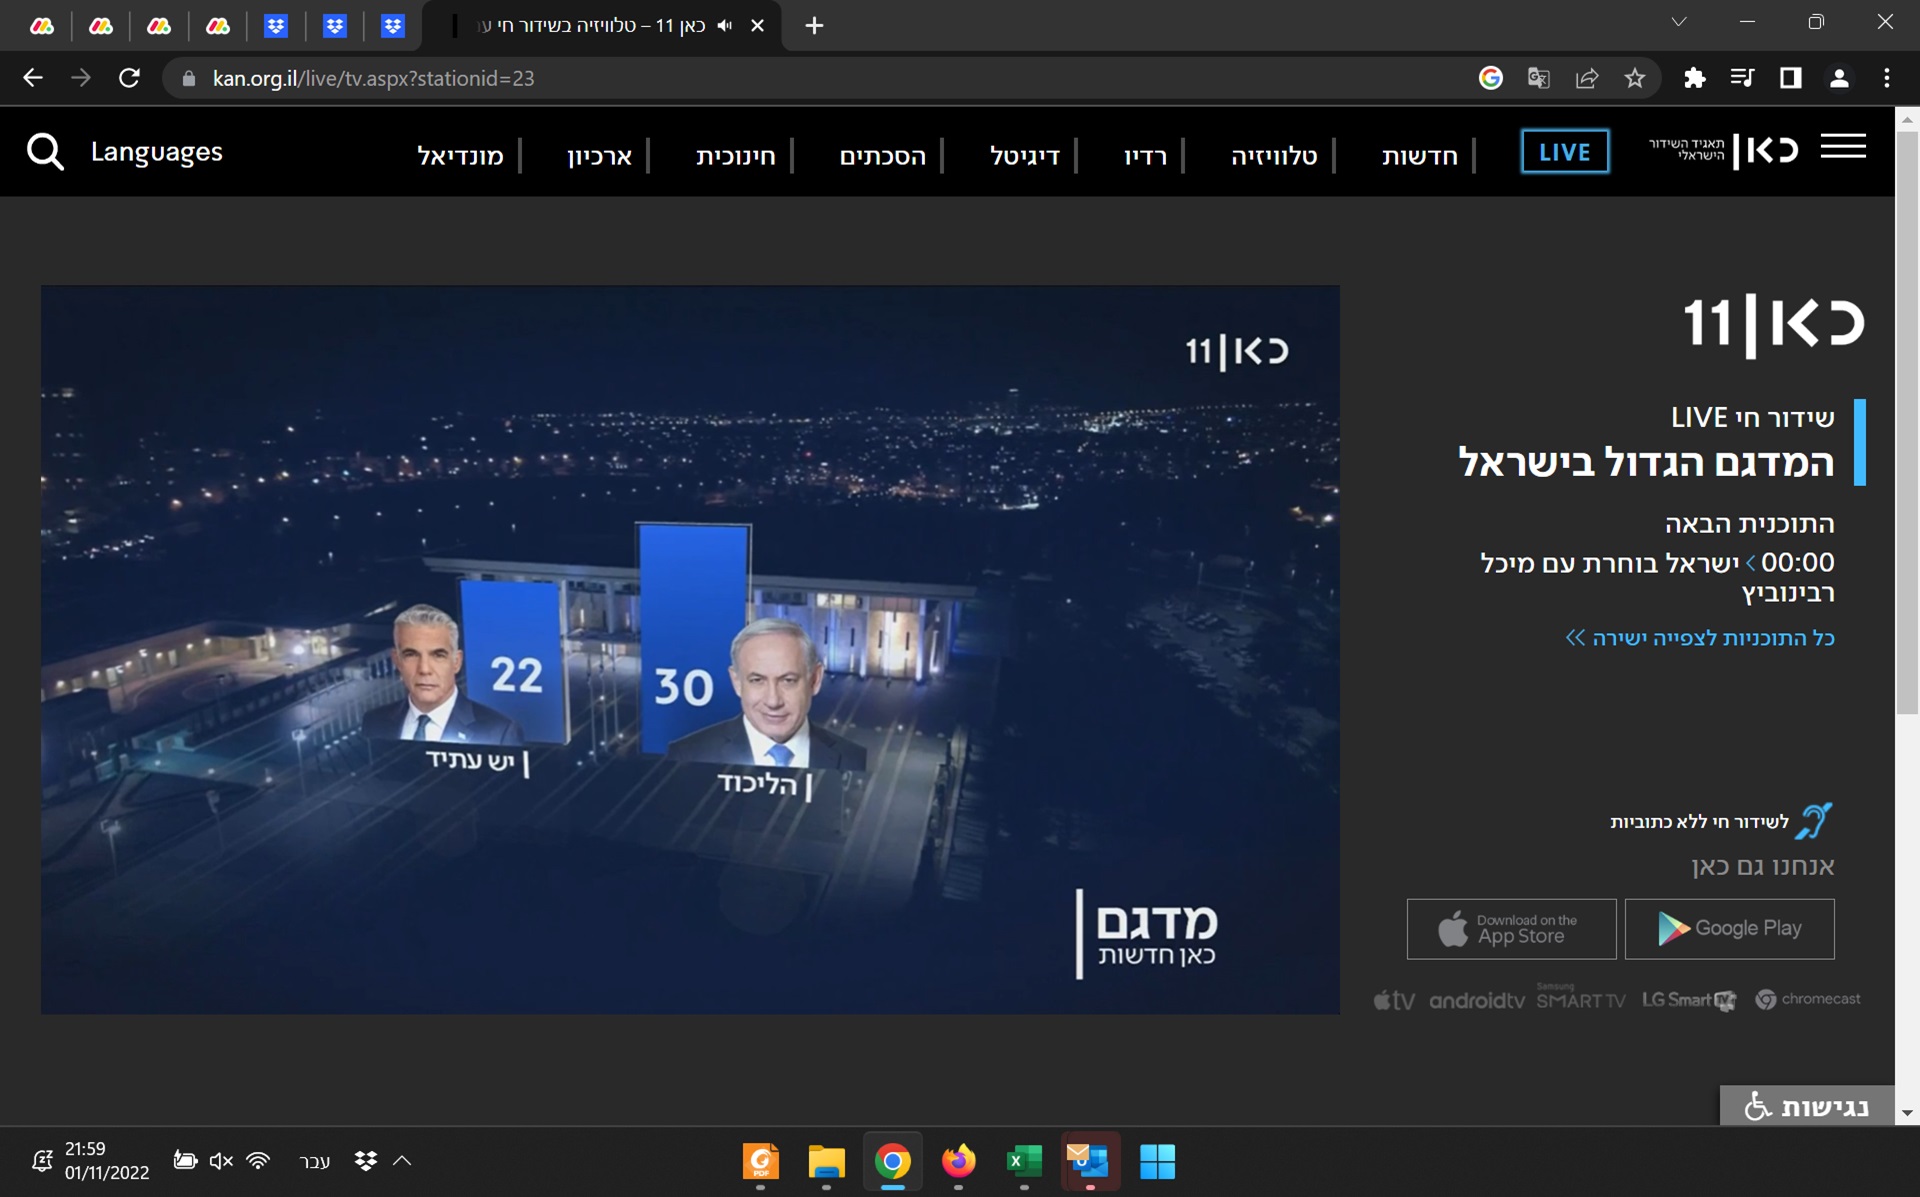
Task: Open Windows Start button
Action: 1157,1161
